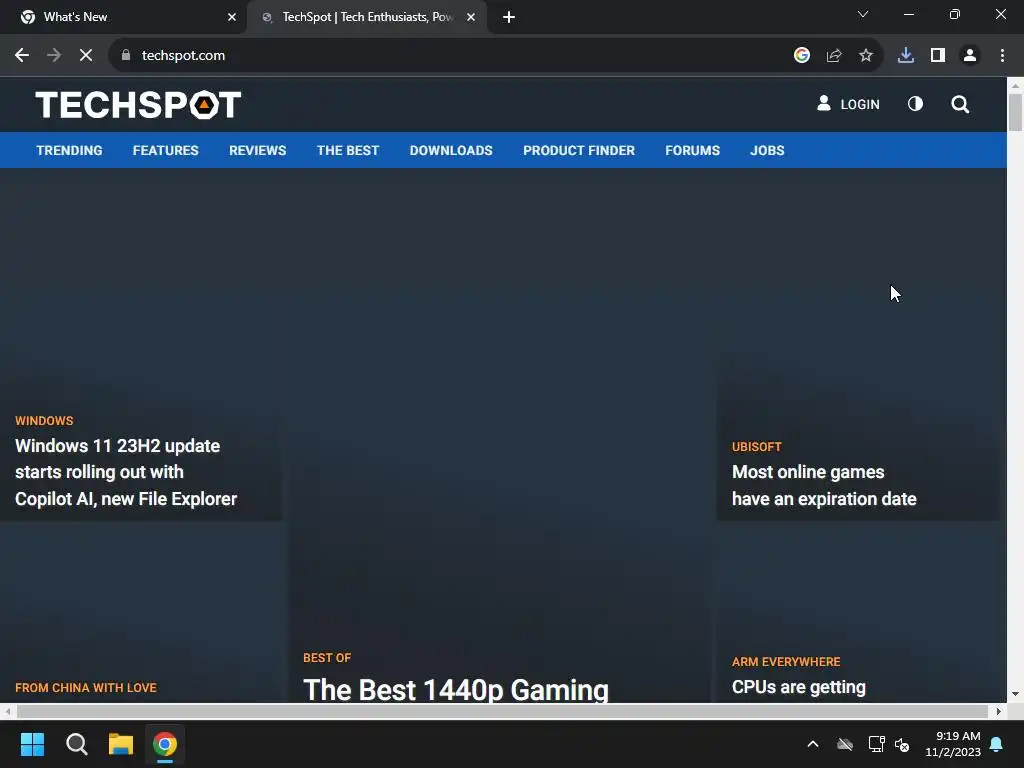This screenshot has width=1024, height=768.
Task: Open the PRODUCT FINDER nav item
Action: [x=579, y=150]
